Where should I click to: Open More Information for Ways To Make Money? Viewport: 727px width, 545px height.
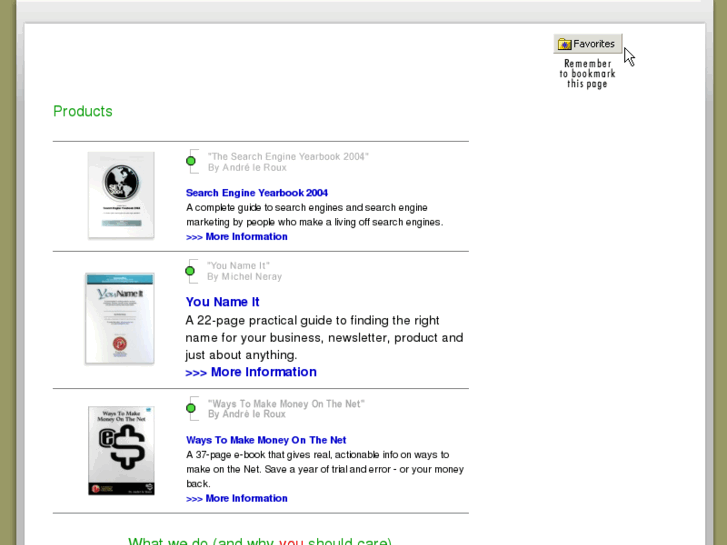[237, 498]
